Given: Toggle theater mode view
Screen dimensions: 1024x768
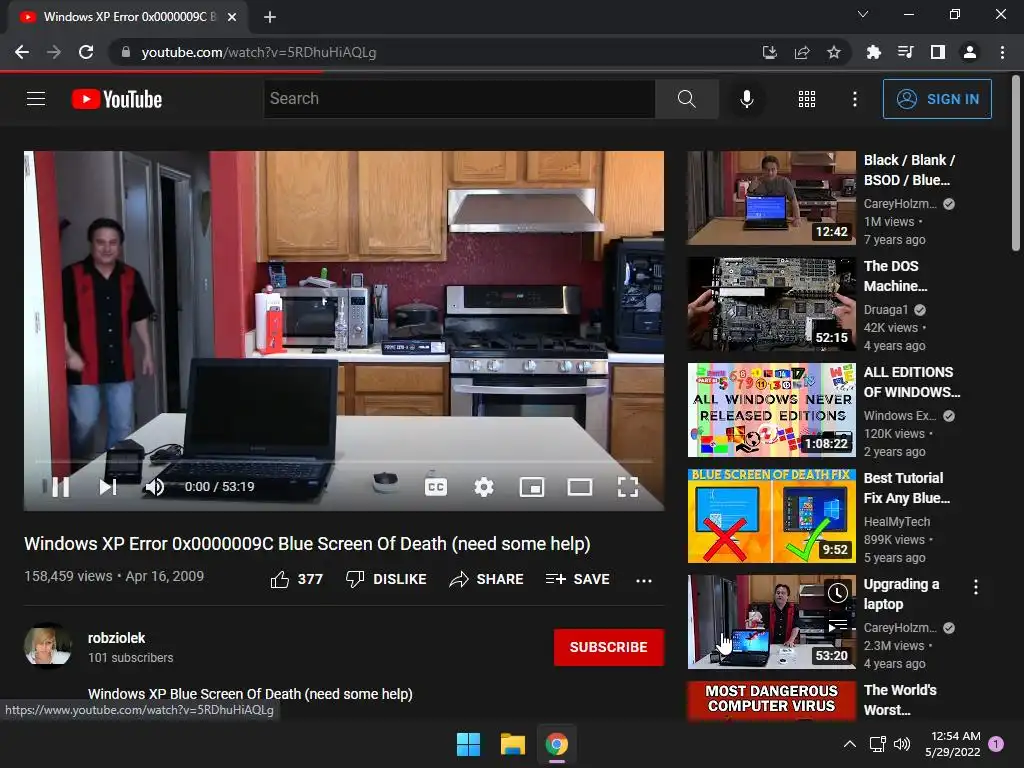Looking at the screenshot, I should pyautogui.click(x=580, y=487).
